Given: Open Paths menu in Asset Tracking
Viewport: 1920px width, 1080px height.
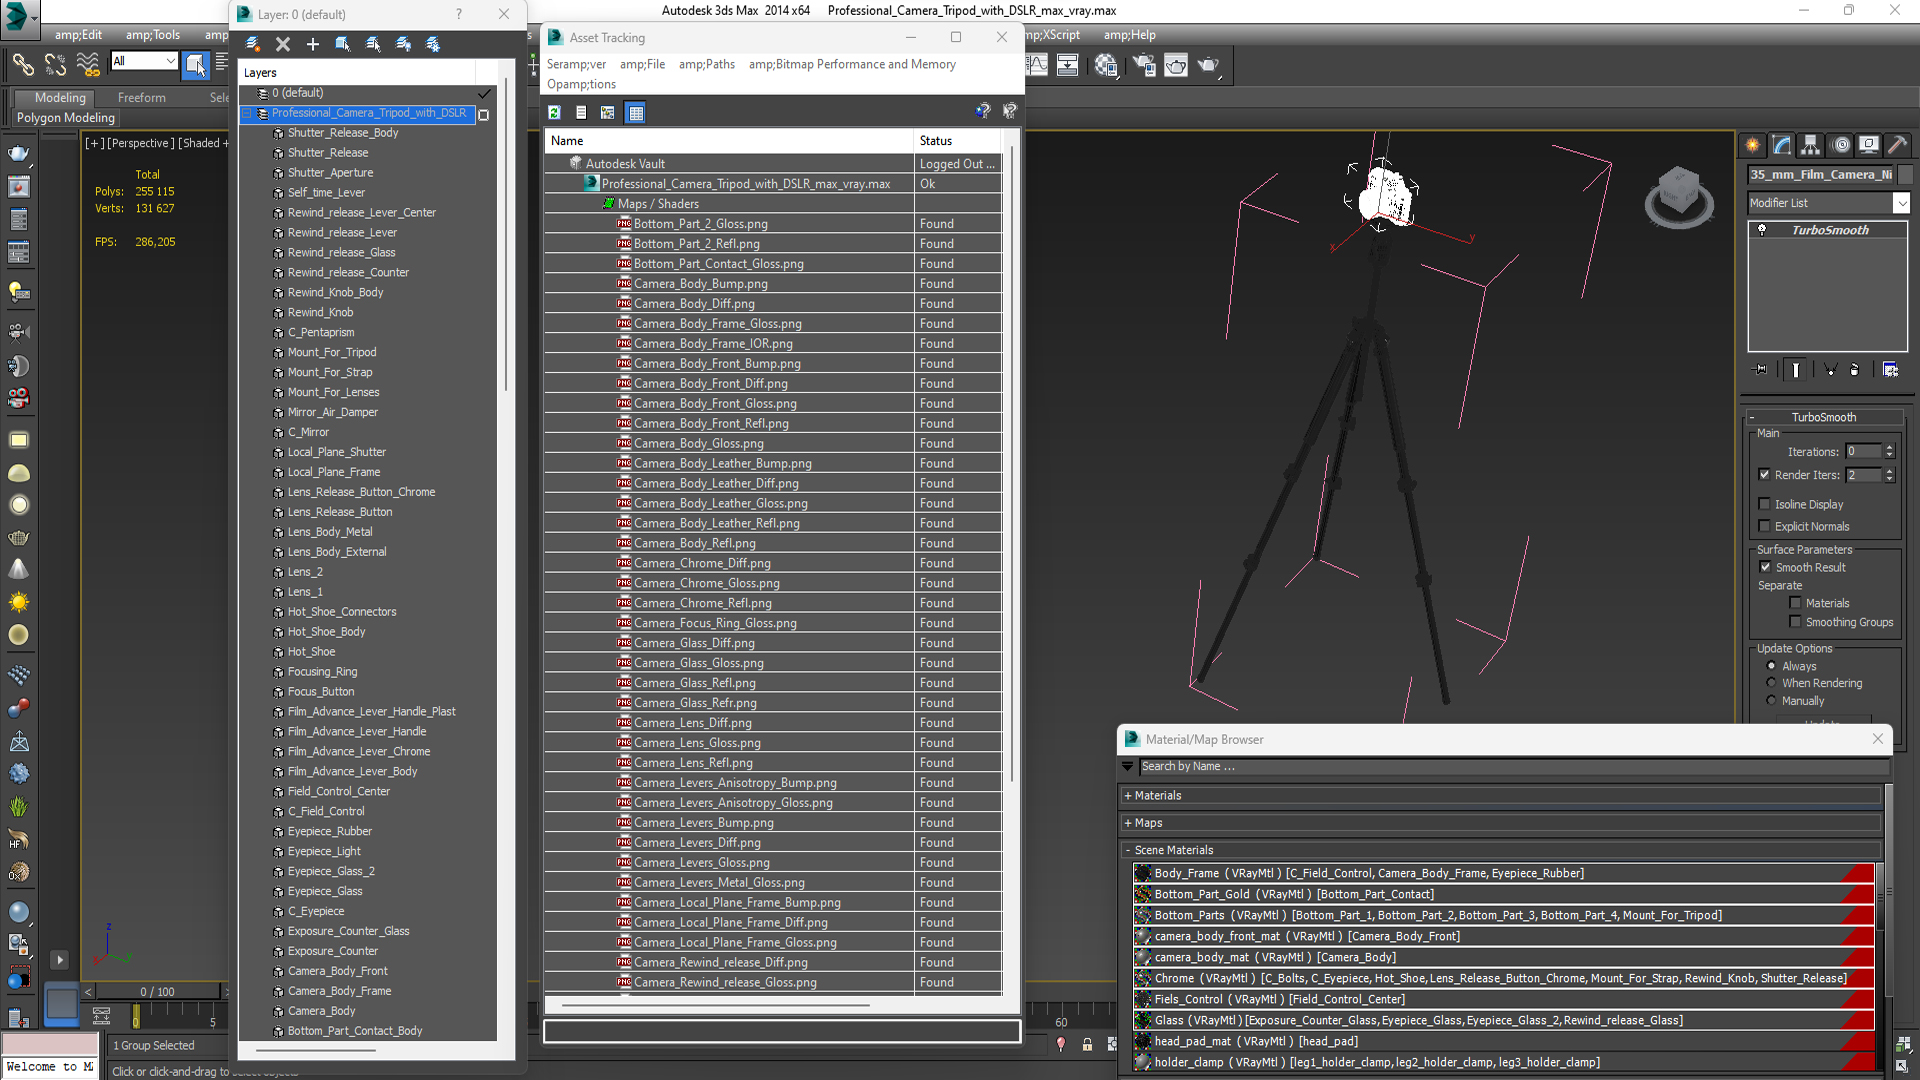Looking at the screenshot, I should point(706,64).
